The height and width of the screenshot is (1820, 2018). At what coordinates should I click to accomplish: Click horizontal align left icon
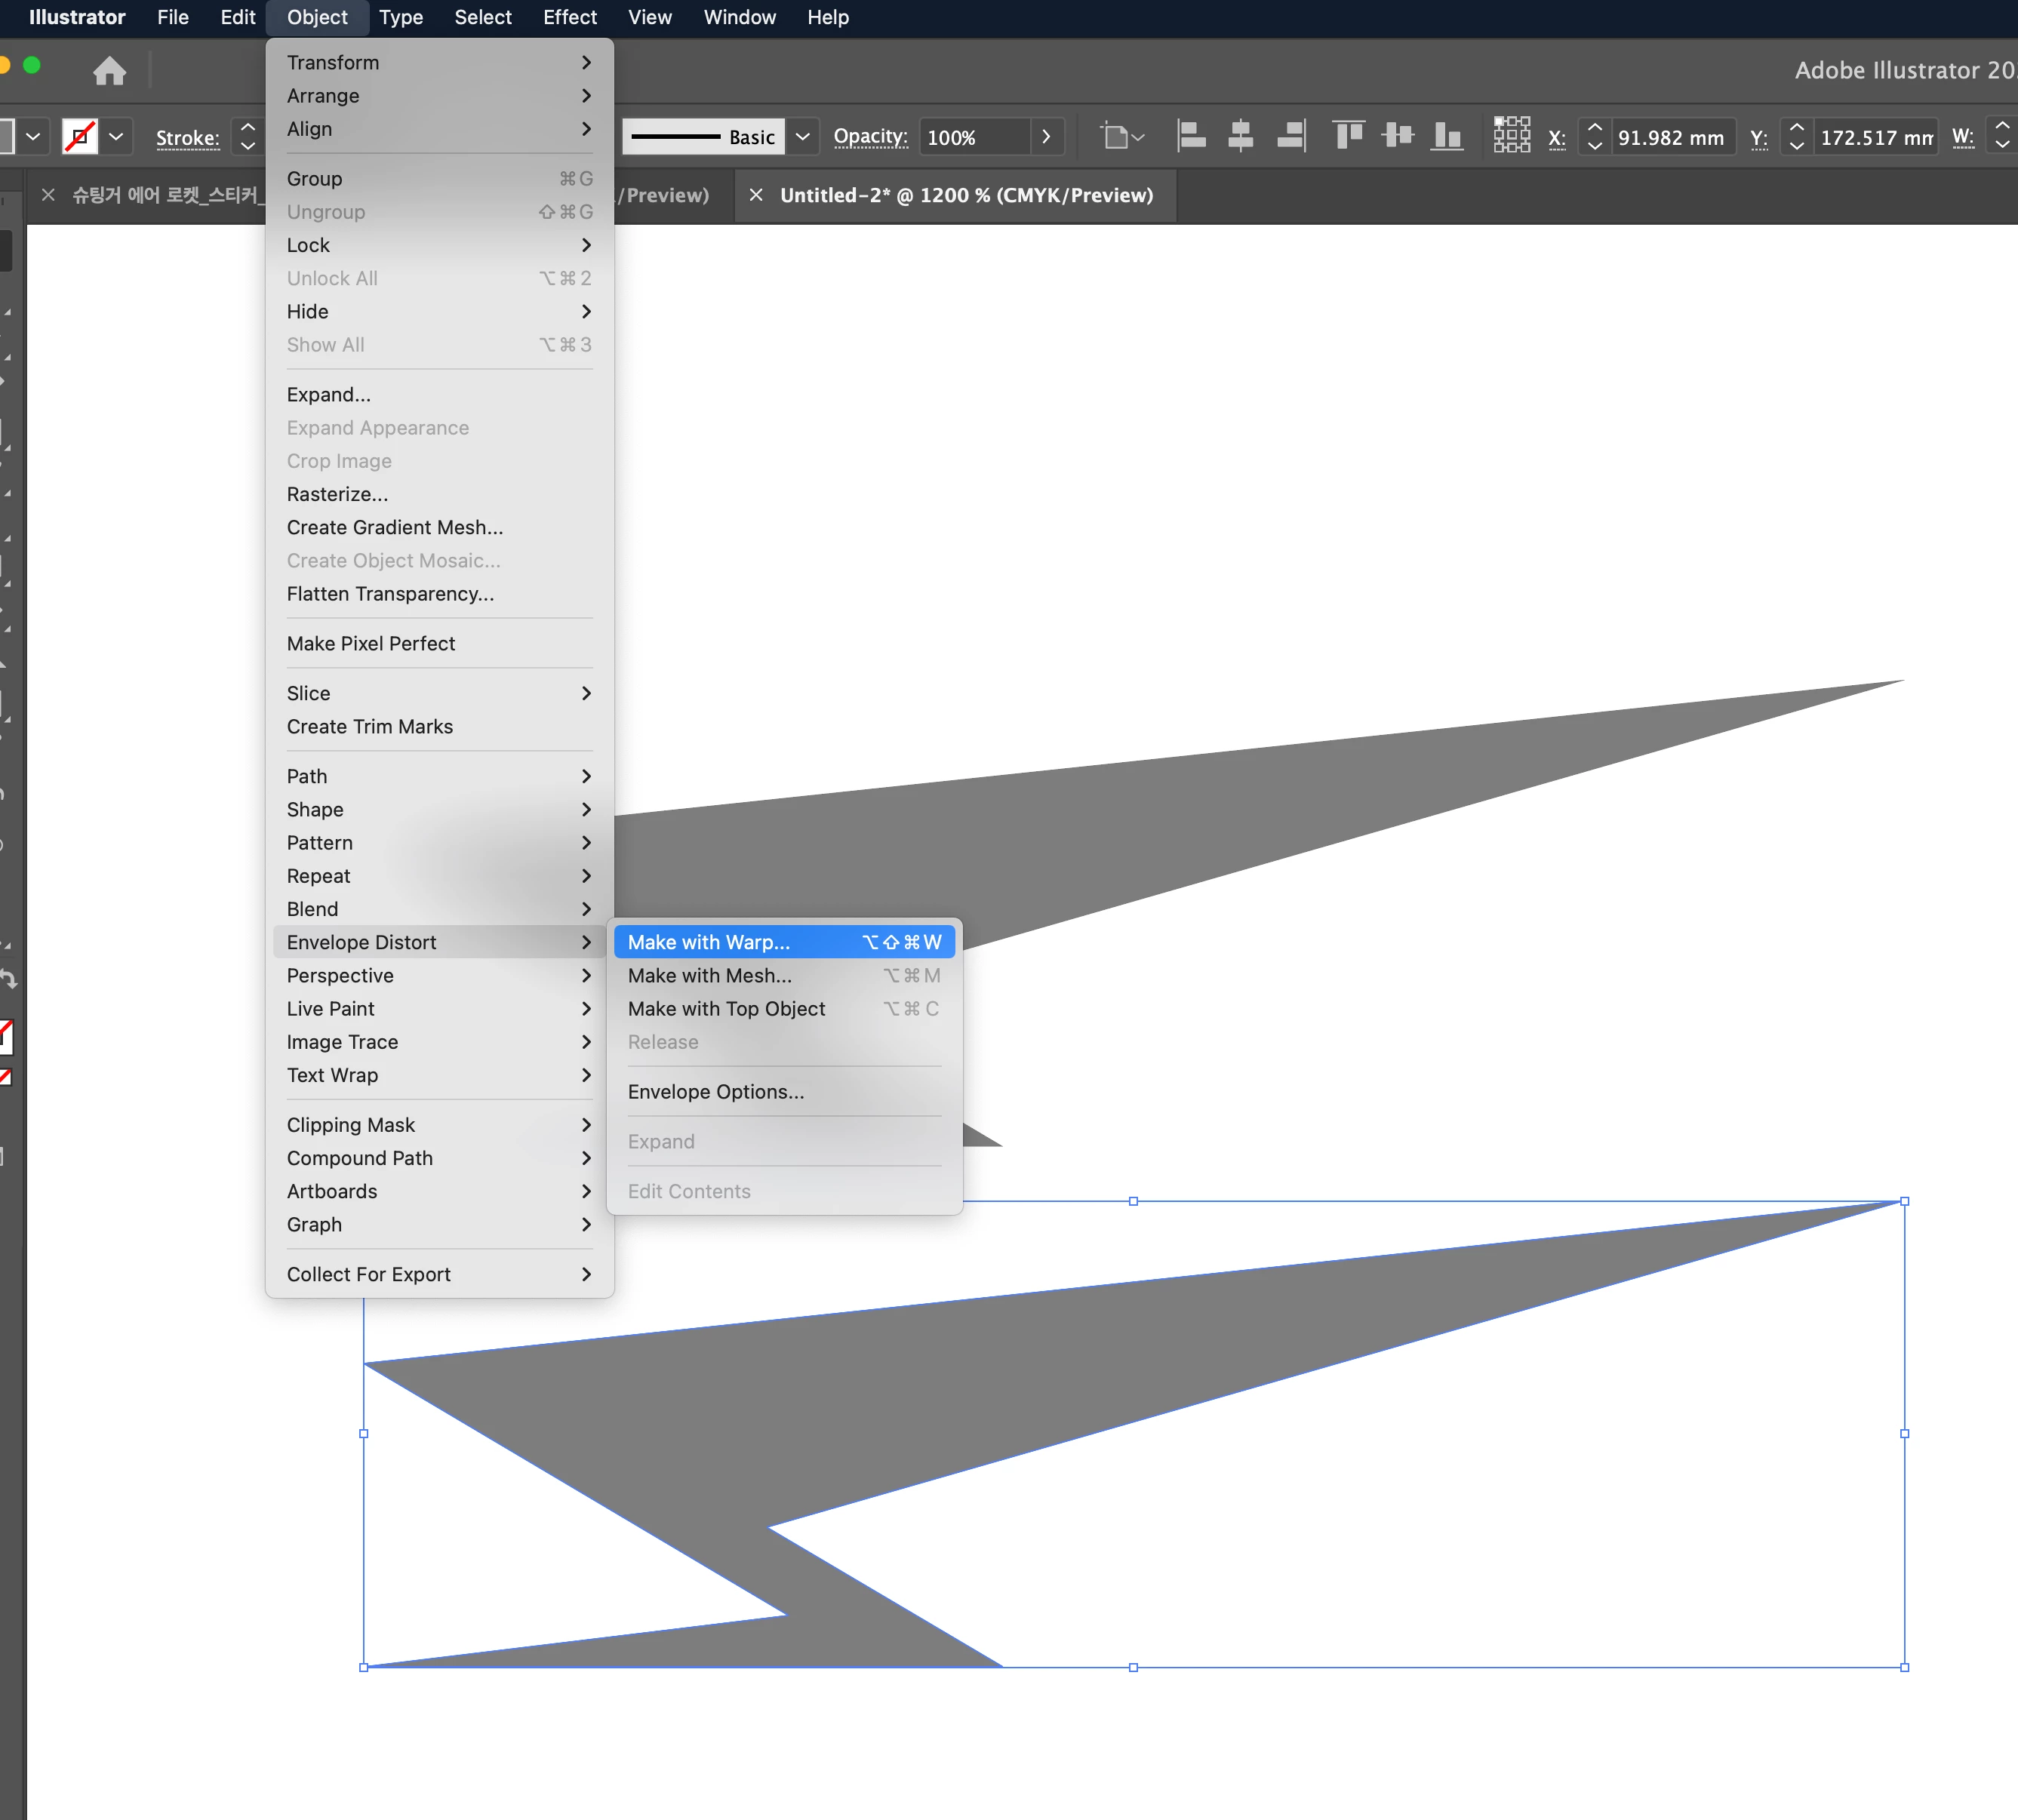pyautogui.click(x=1191, y=135)
